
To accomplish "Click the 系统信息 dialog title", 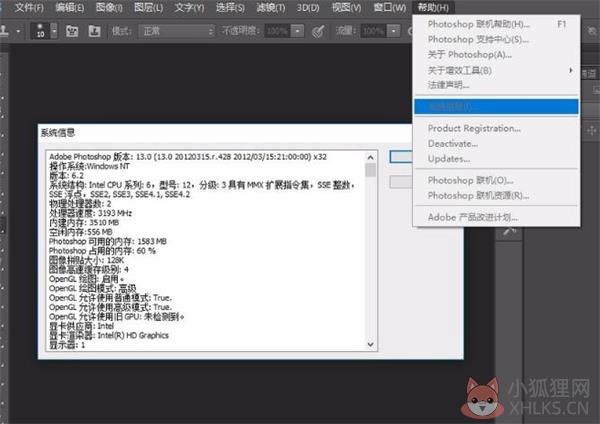I will click(x=58, y=133).
